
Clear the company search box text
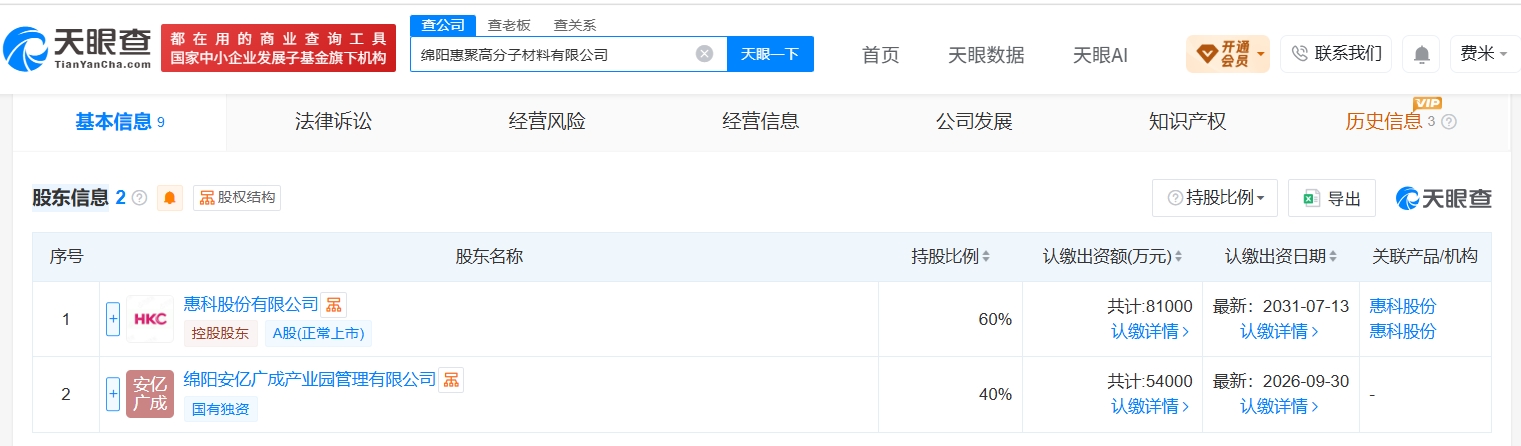pos(704,54)
